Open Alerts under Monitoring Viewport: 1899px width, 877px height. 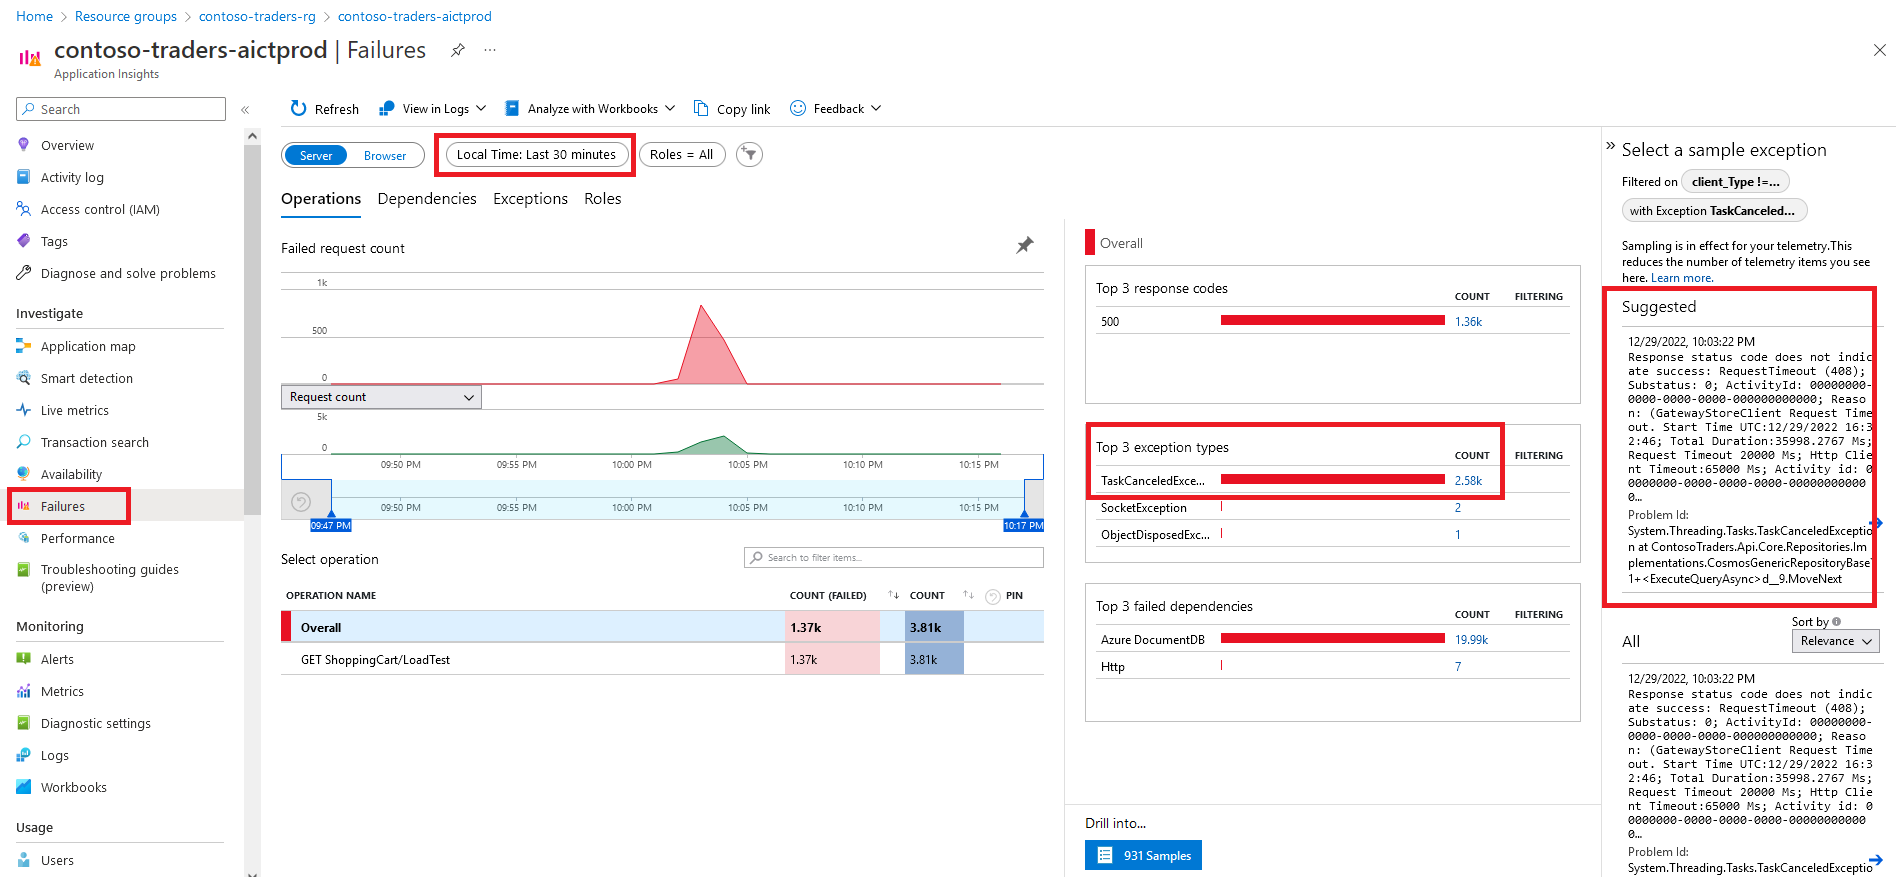57,659
